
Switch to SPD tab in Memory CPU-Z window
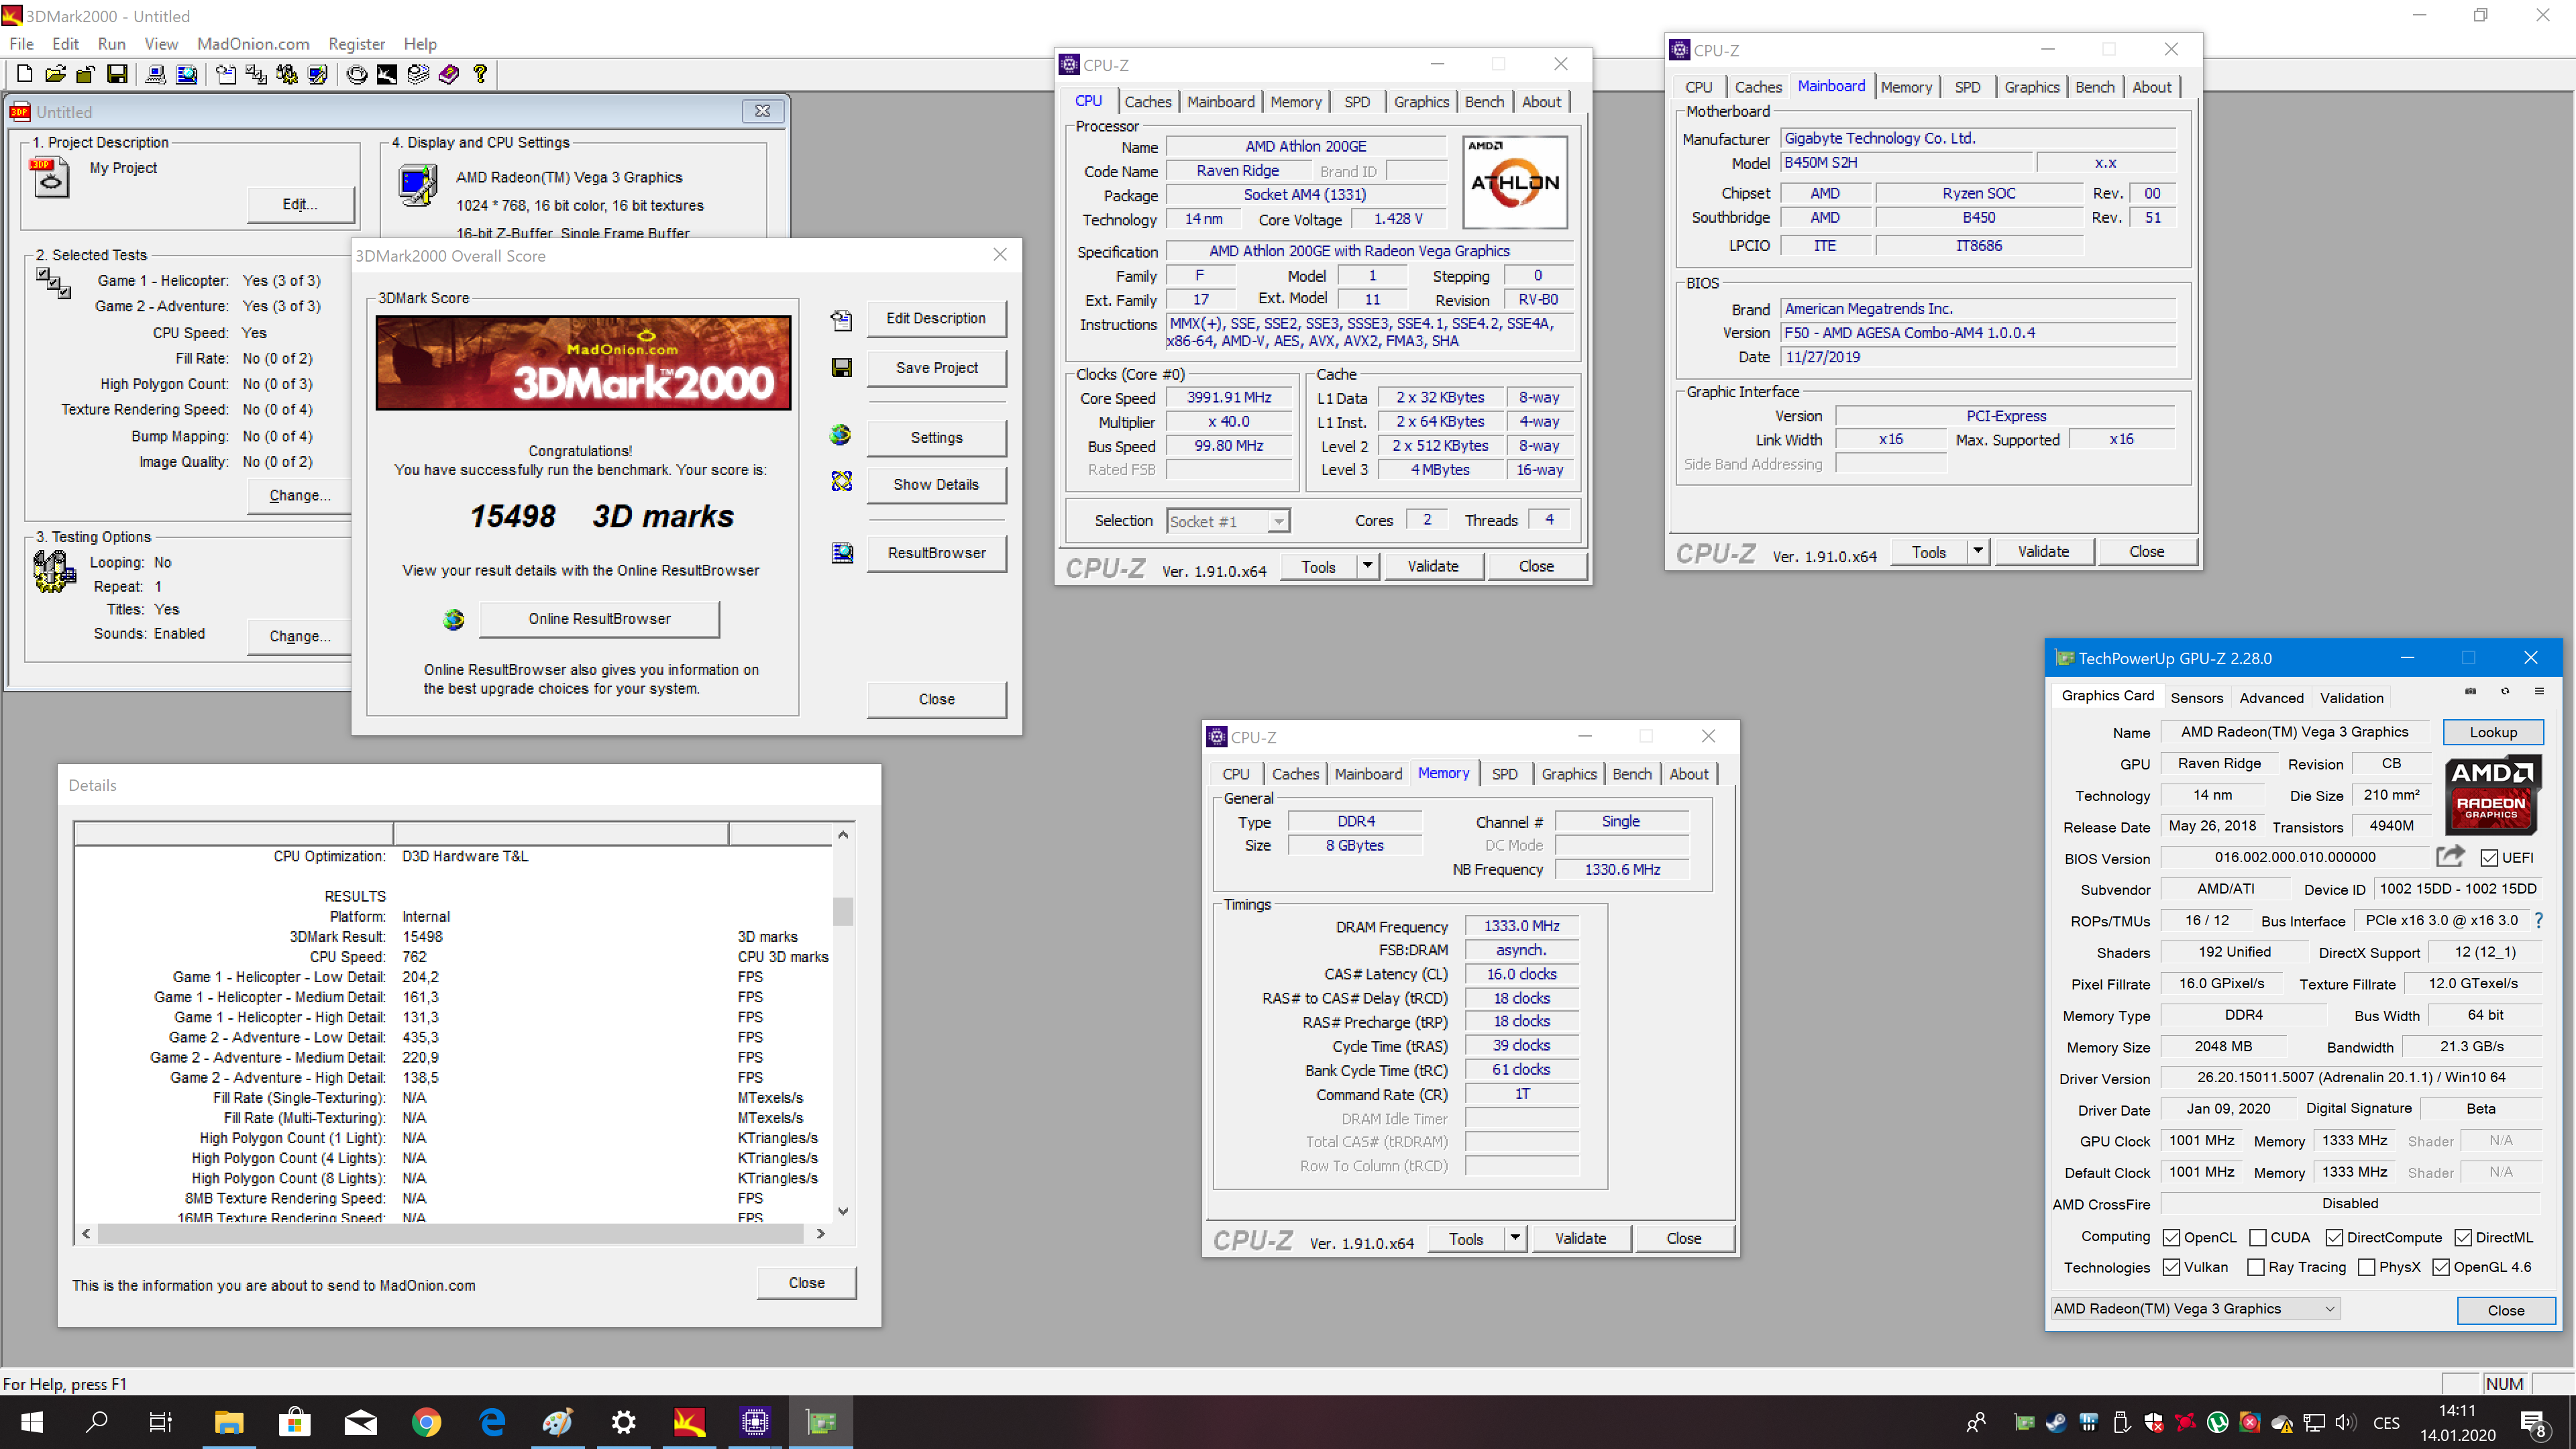[x=1504, y=774]
